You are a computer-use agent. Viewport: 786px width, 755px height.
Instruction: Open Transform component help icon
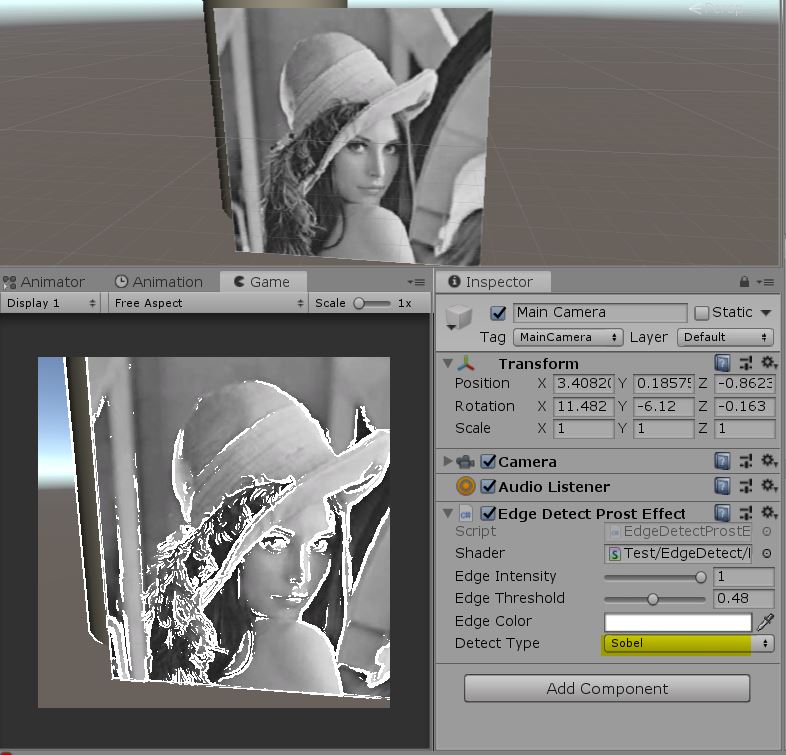tap(722, 362)
